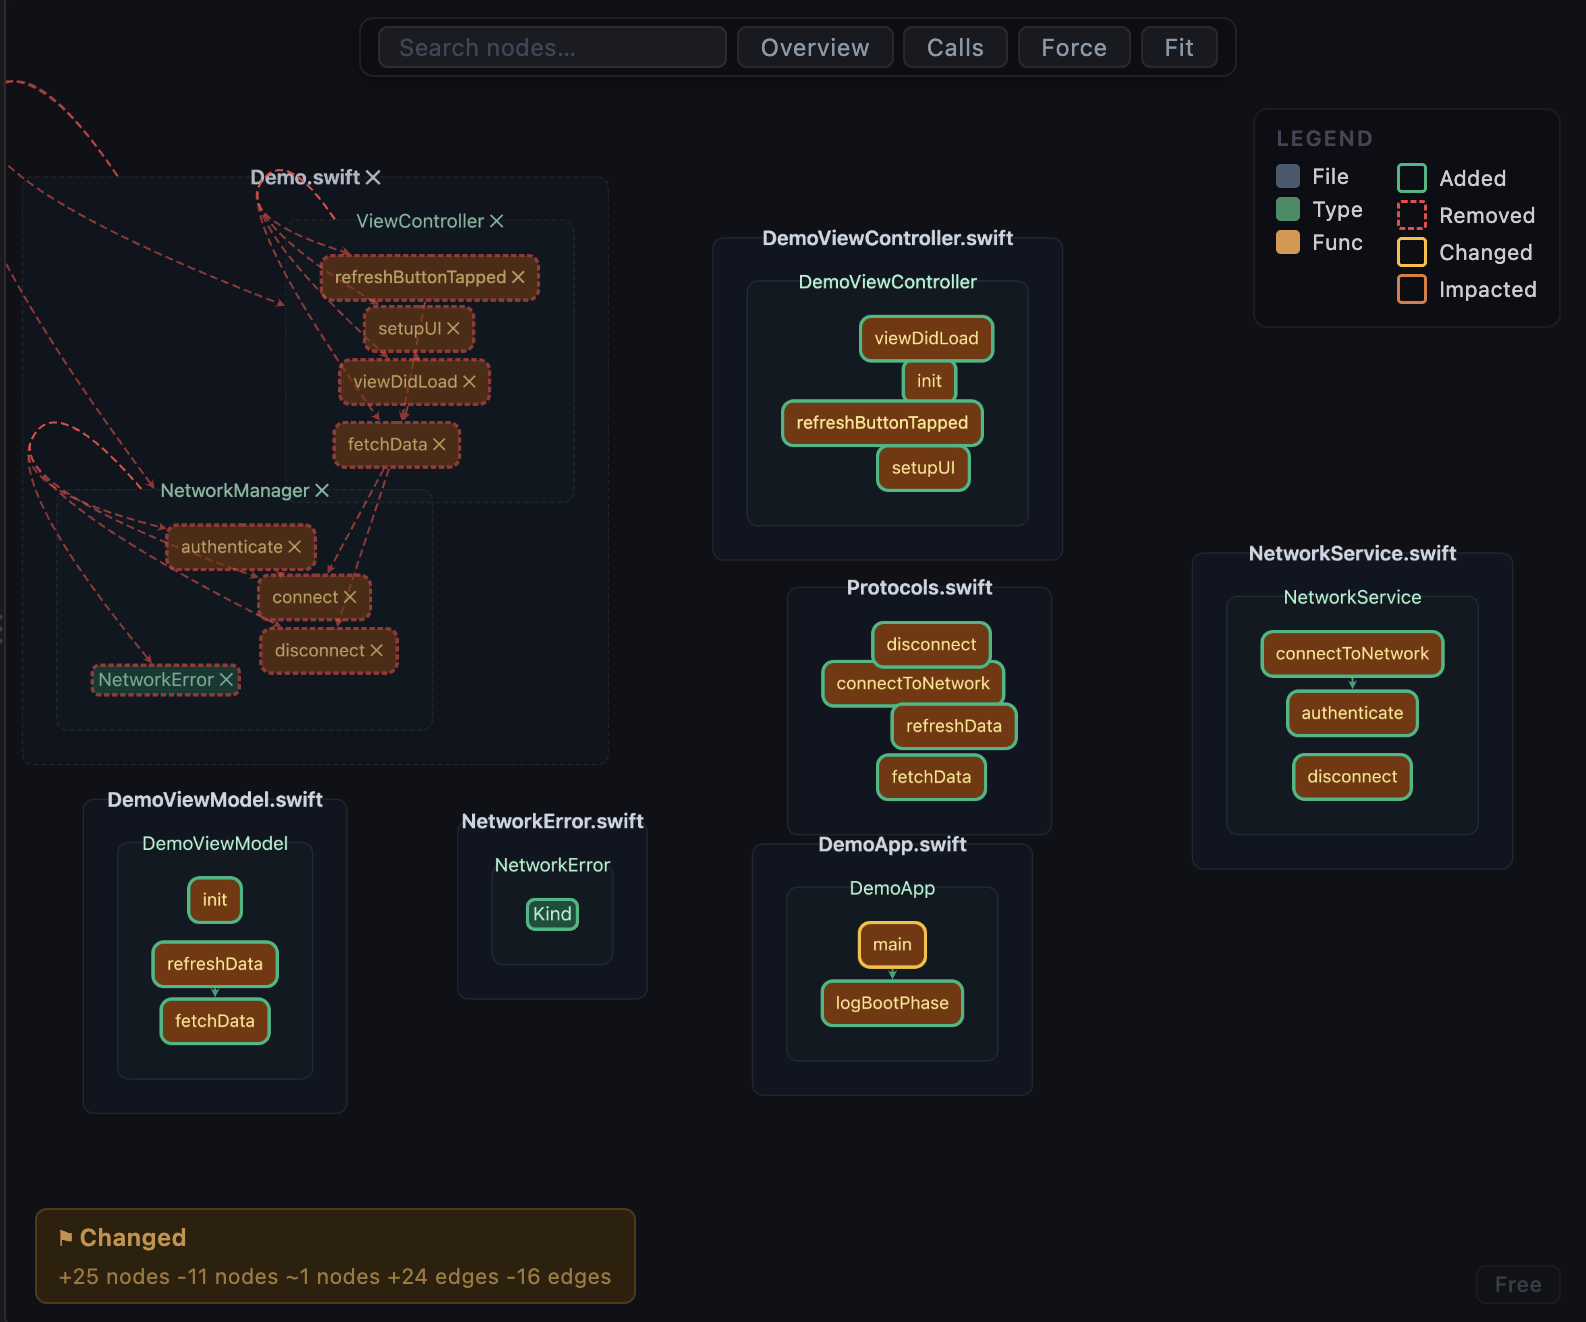The width and height of the screenshot is (1586, 1322).
Task: Select init node in DemoViewController
Action: pos(929,381)
